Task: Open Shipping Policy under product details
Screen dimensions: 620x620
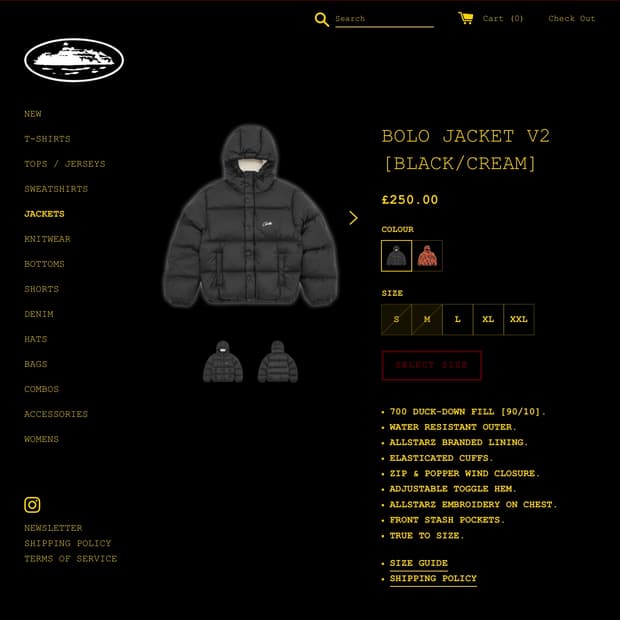Action: [433, 578]
